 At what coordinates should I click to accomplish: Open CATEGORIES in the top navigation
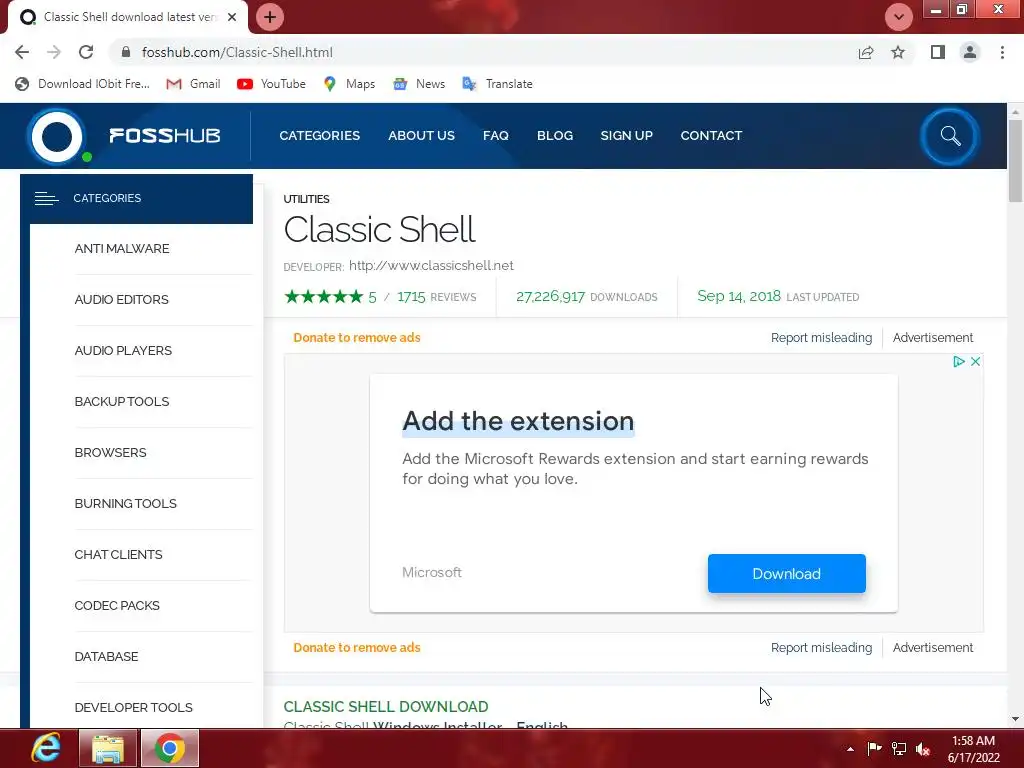pyautogui.click(x=319, y=136)
